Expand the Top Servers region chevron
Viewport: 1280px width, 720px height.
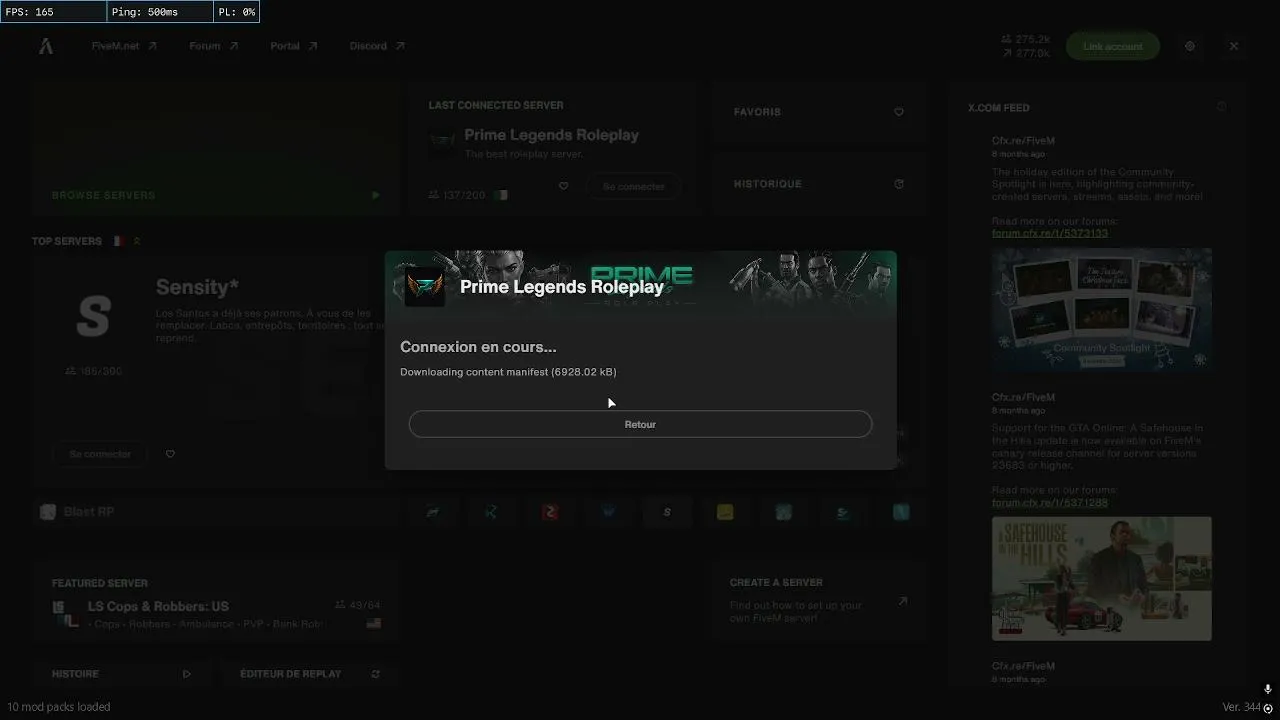pyautogui.click(x=137, y=241)
